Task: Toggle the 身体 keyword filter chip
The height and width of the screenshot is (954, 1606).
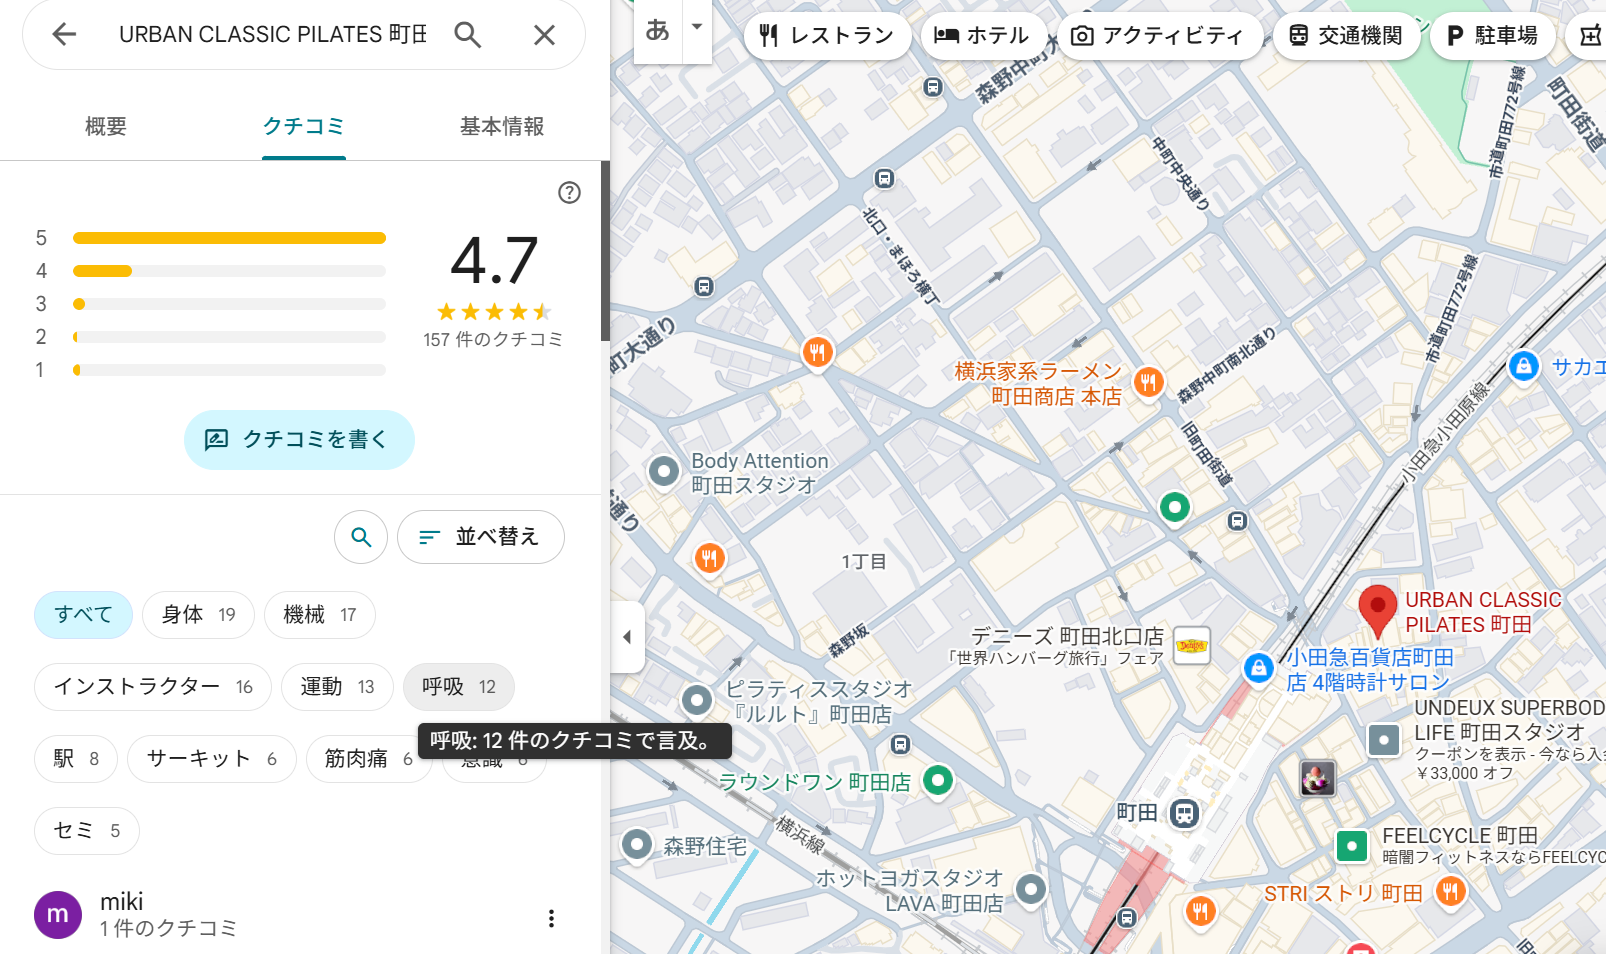Action: (x=198, y=615)
